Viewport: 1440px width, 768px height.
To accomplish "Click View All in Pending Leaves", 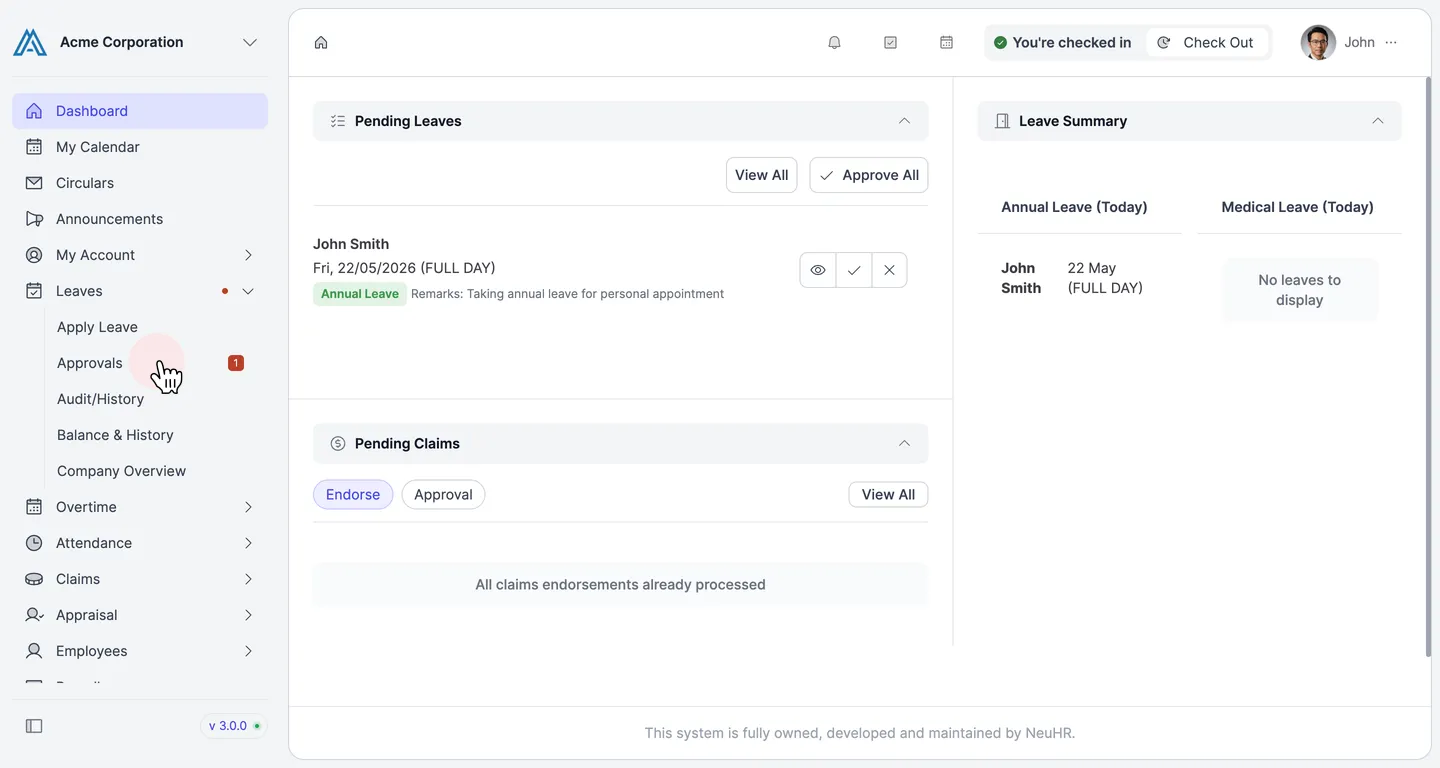I will click(761, 175).
